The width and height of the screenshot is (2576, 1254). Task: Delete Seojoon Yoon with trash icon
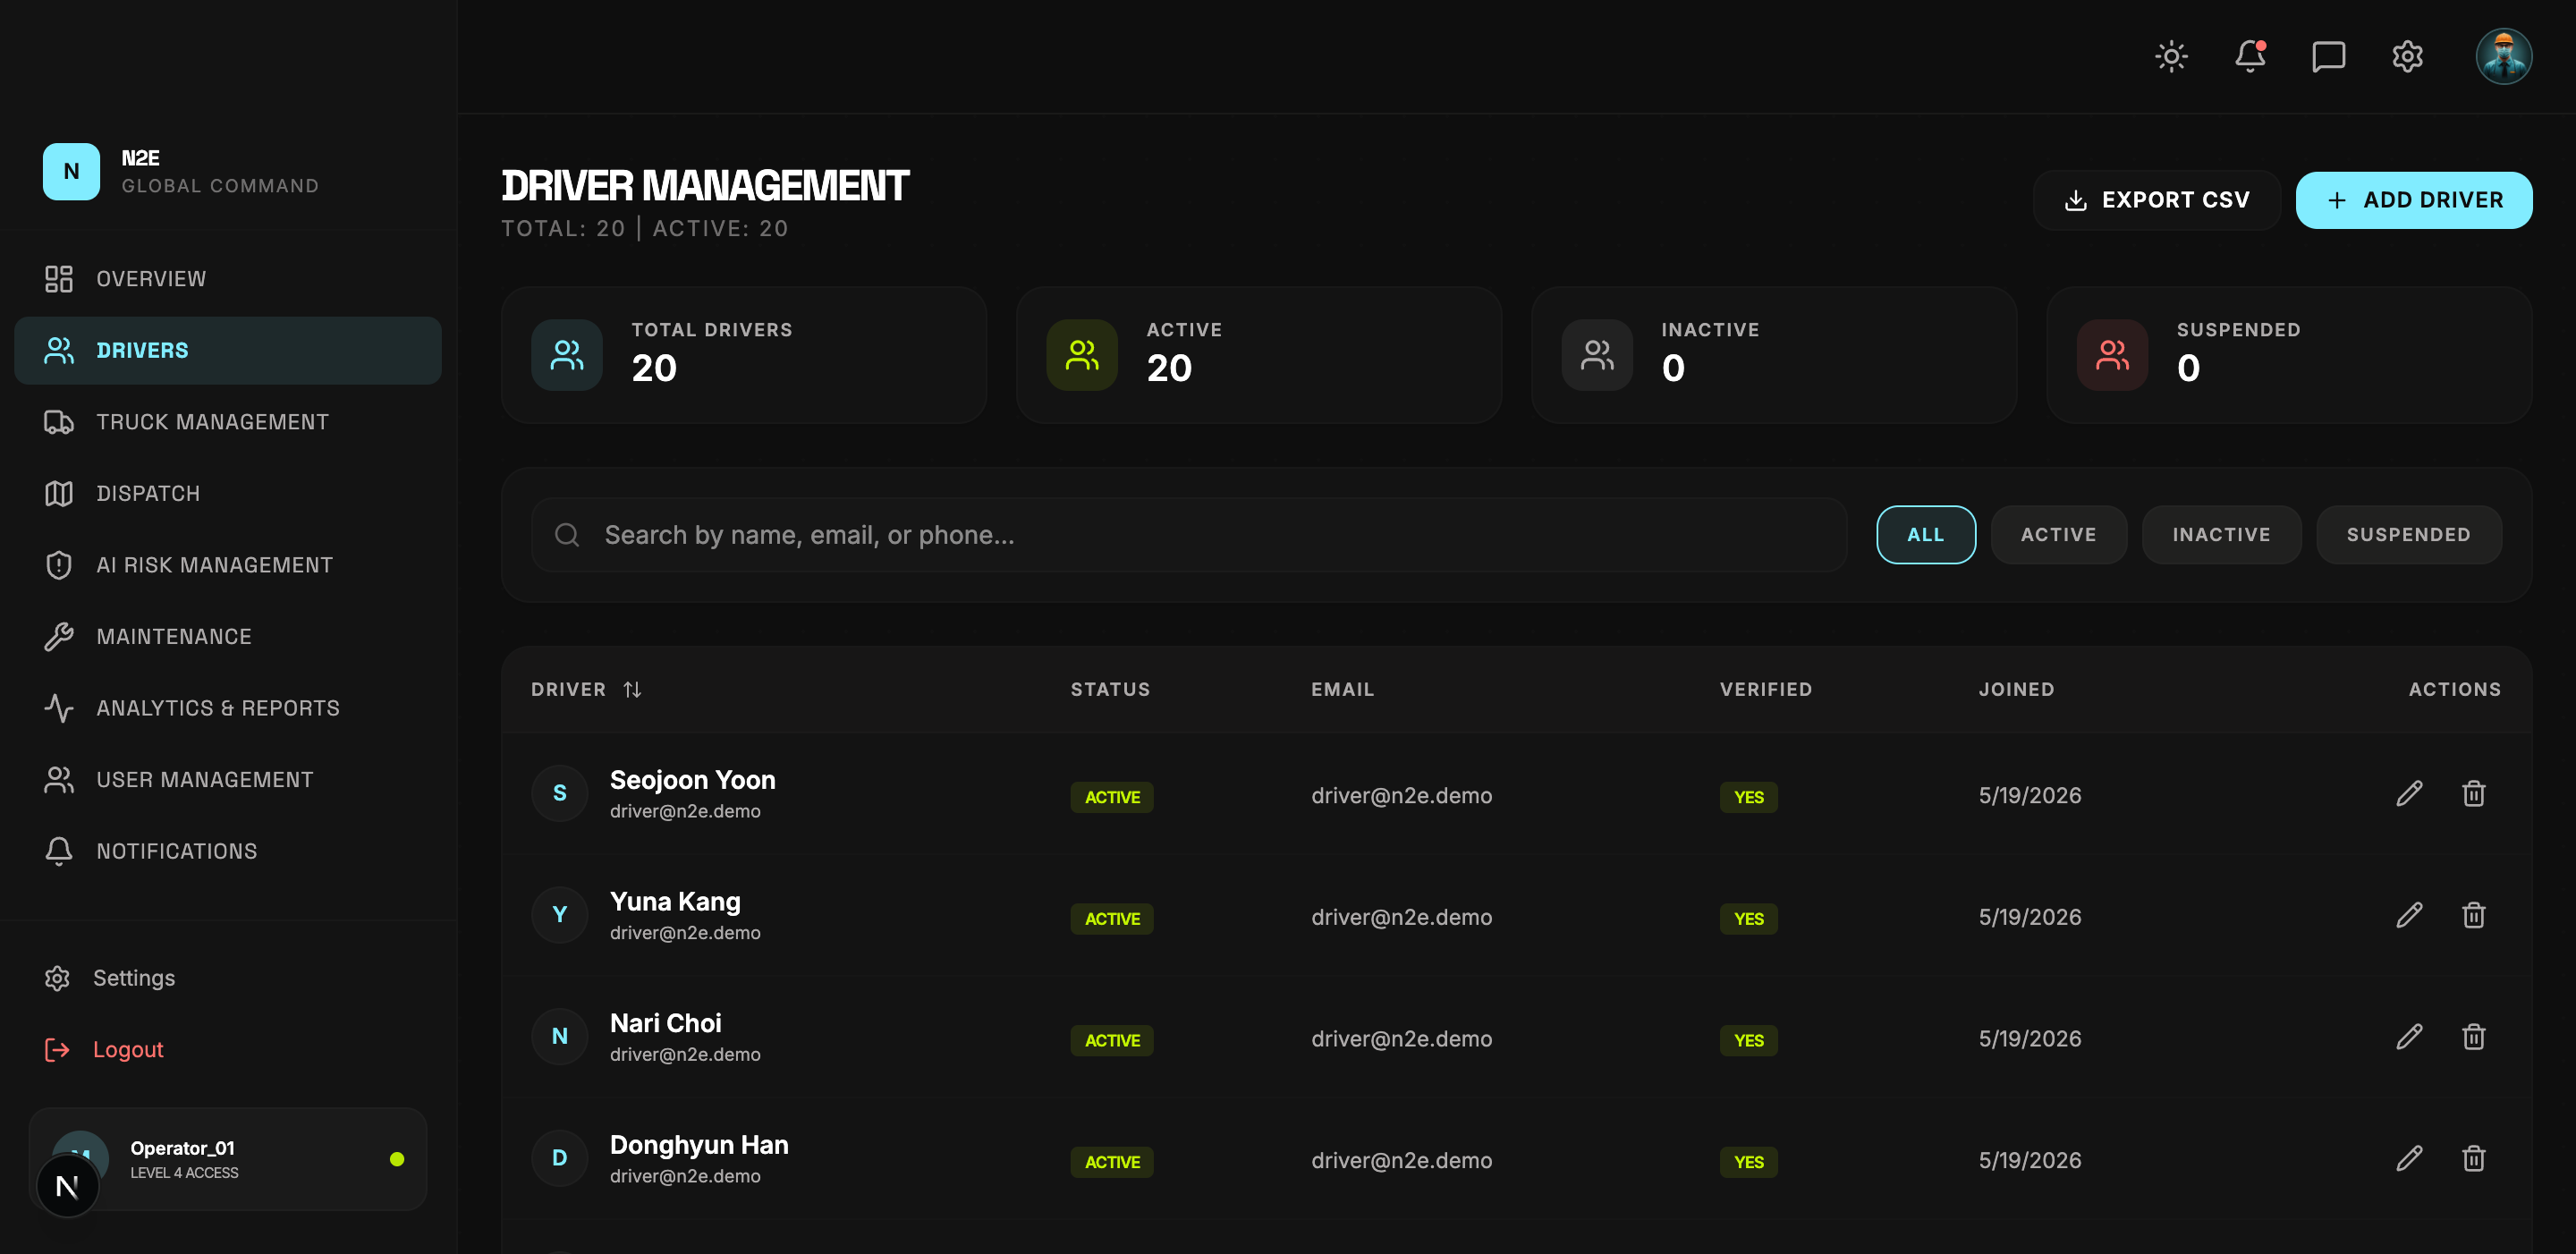pos(2473,794)
